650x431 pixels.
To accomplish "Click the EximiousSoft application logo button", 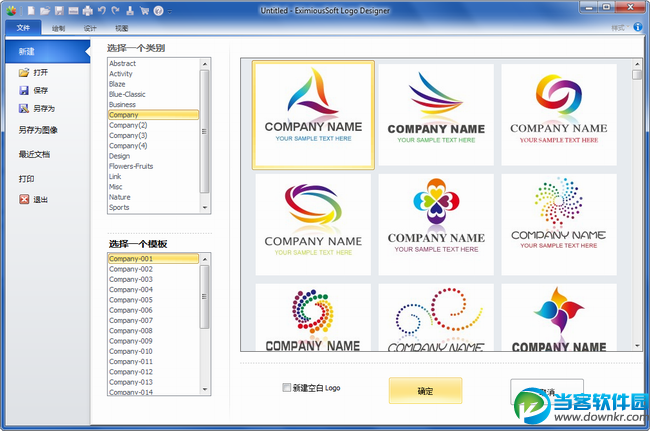I will coord(11,11).
